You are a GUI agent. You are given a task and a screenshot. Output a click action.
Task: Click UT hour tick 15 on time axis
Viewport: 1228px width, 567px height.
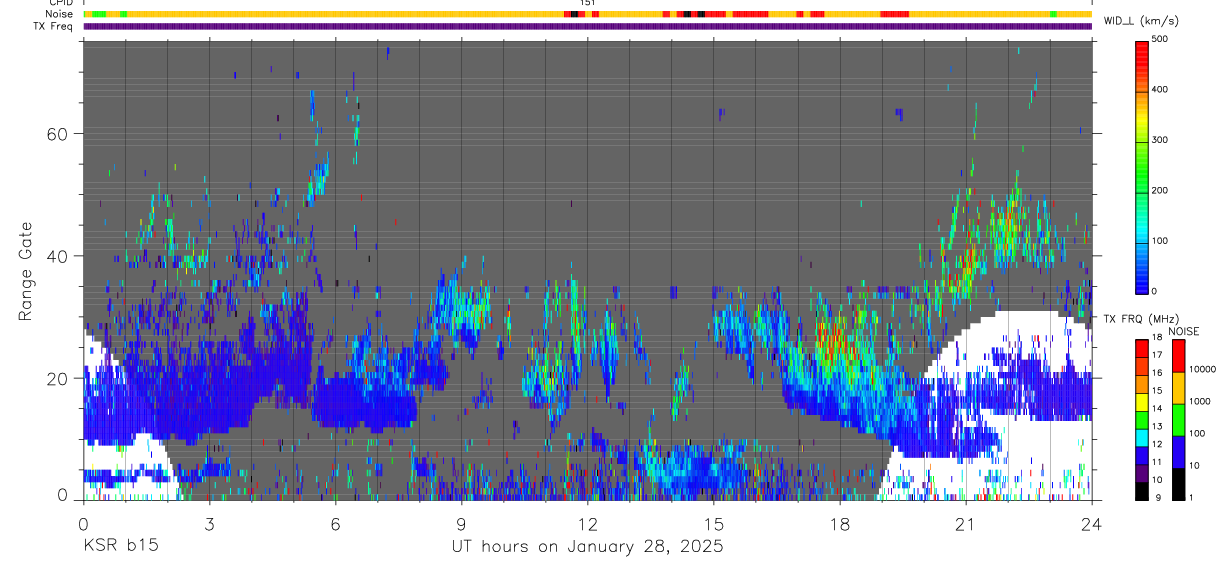tap(713, 523)
